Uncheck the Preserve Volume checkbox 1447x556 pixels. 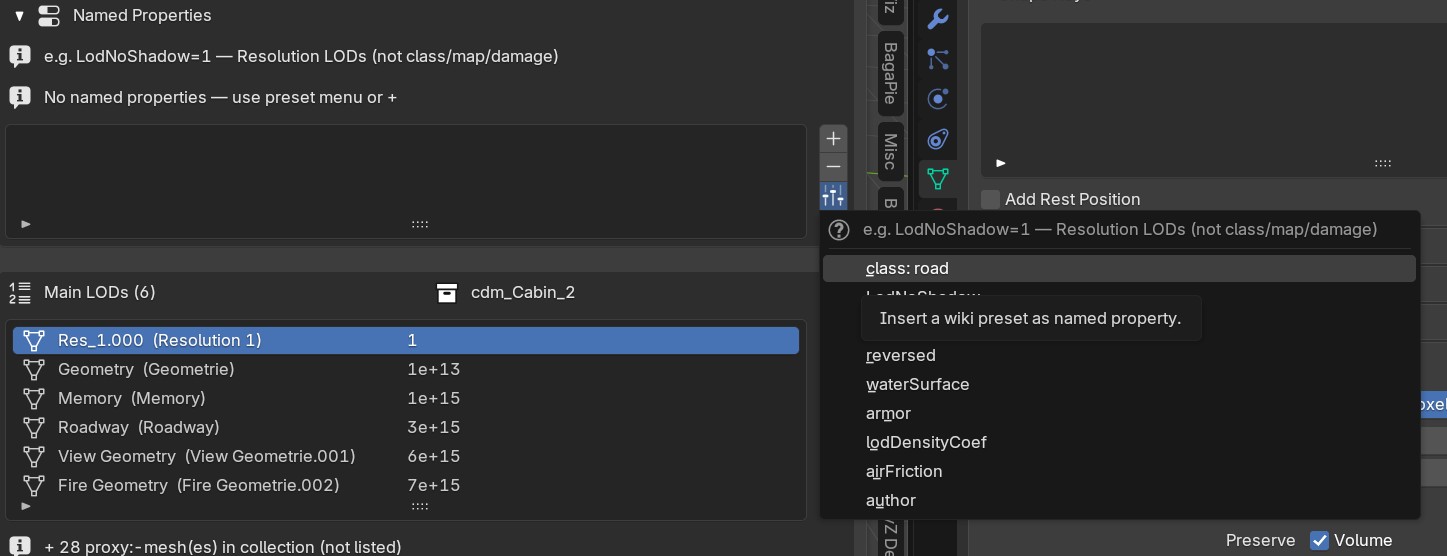(x=1319, y=540)
